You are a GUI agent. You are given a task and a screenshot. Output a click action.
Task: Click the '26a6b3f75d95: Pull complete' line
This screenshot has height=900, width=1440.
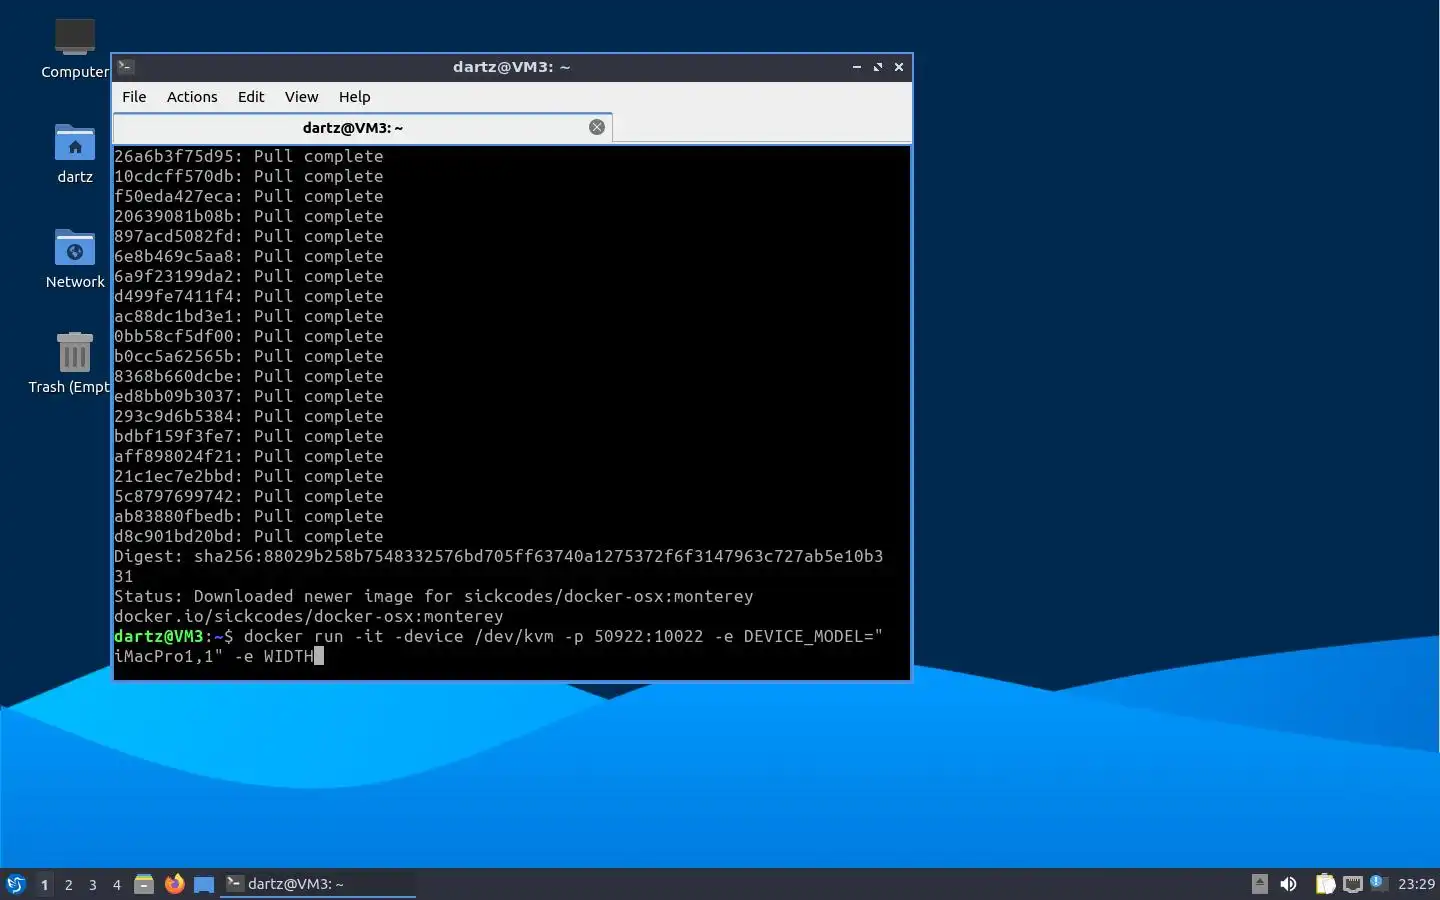248,156
